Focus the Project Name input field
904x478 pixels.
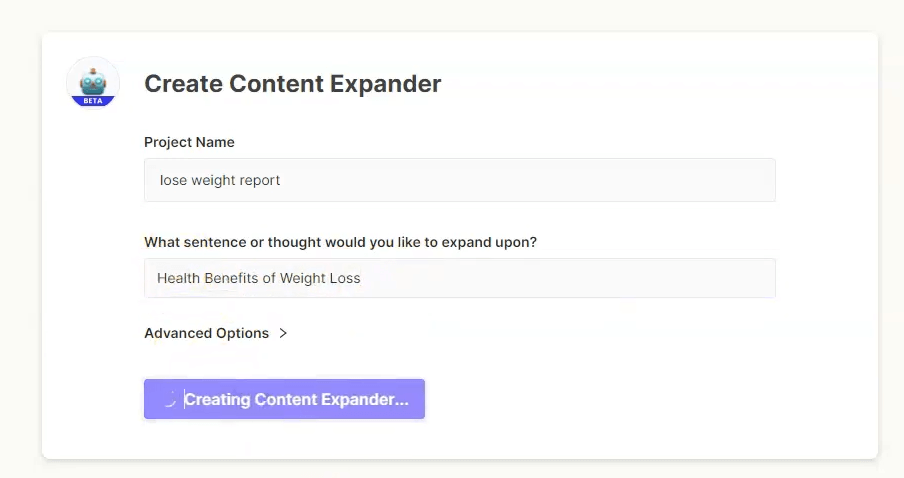[459, 180]
